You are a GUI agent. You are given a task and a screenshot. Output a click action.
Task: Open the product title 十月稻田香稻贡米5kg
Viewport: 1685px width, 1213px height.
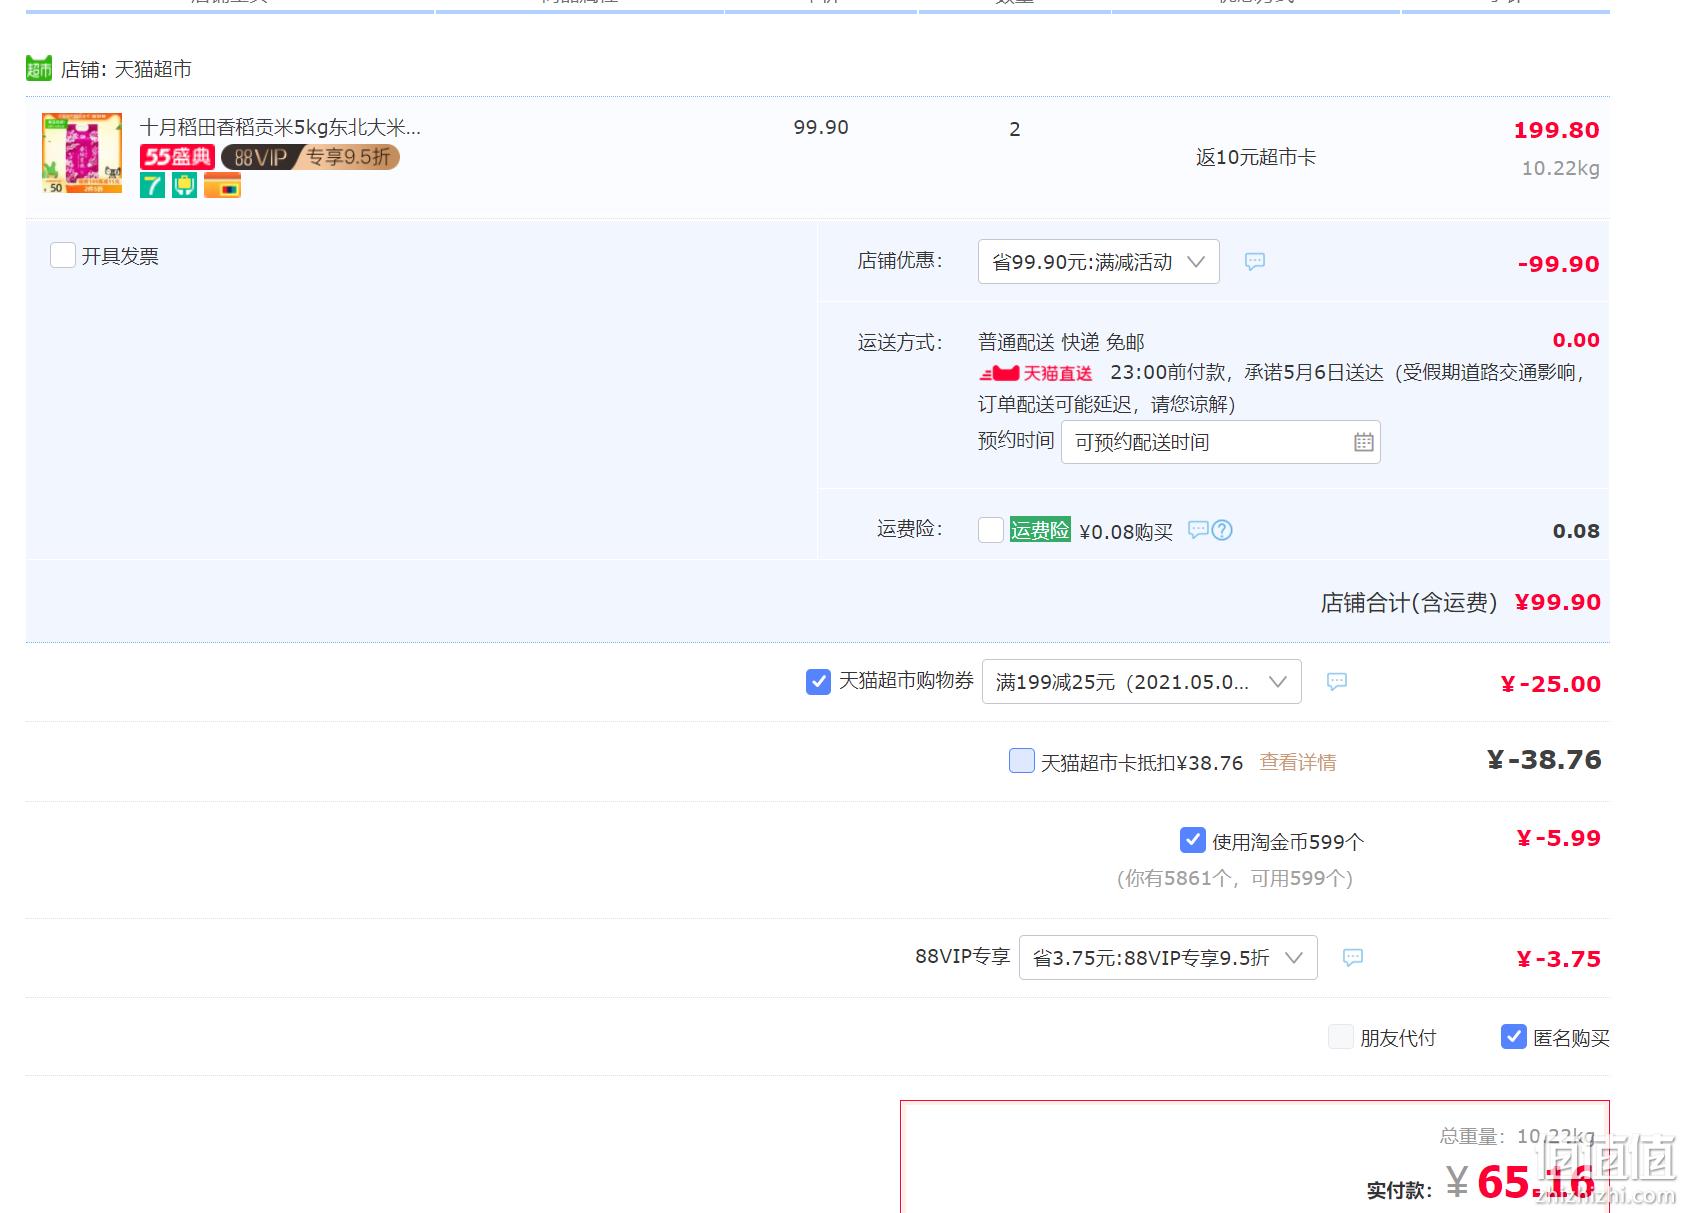(x=280, y=127)
